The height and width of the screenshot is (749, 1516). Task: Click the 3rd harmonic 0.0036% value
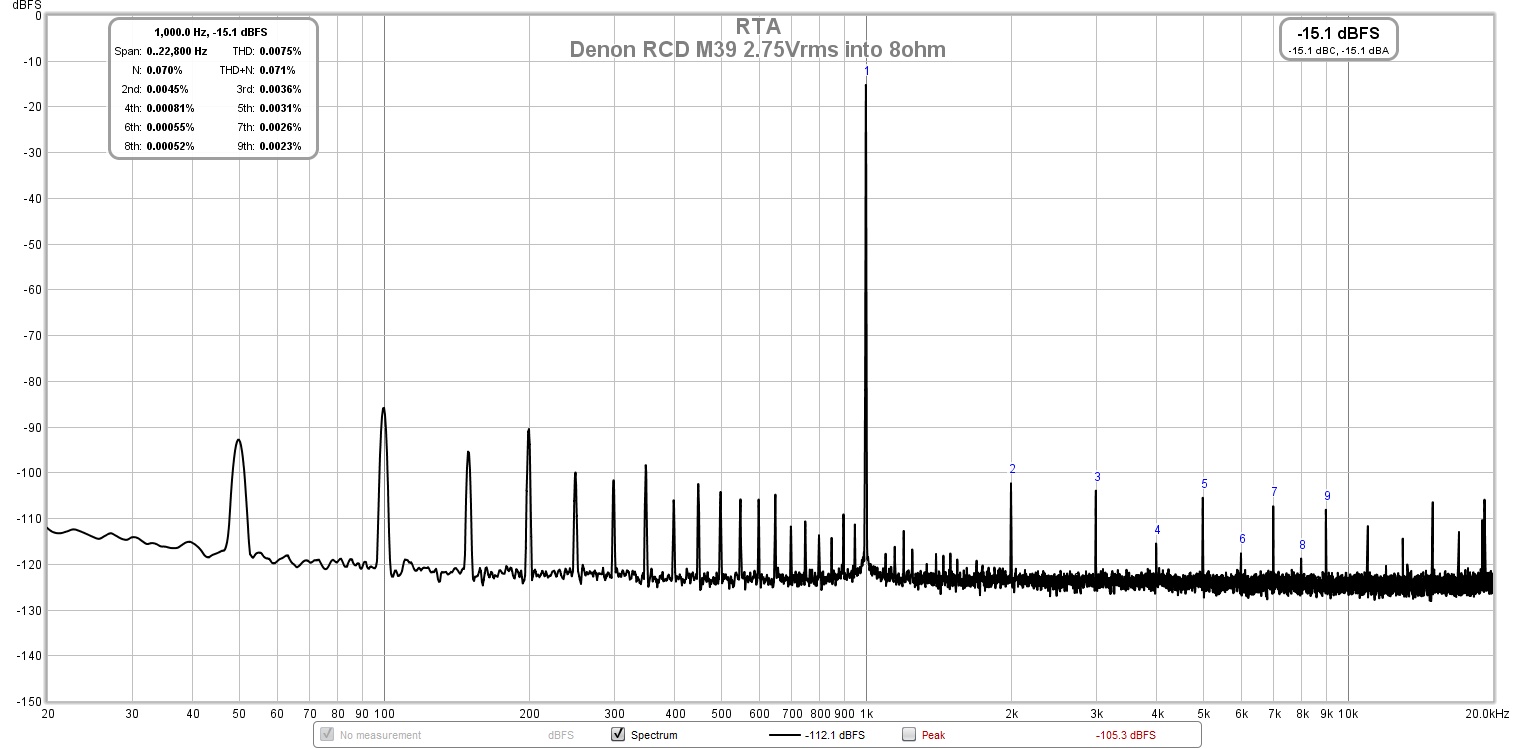(280, 89)
